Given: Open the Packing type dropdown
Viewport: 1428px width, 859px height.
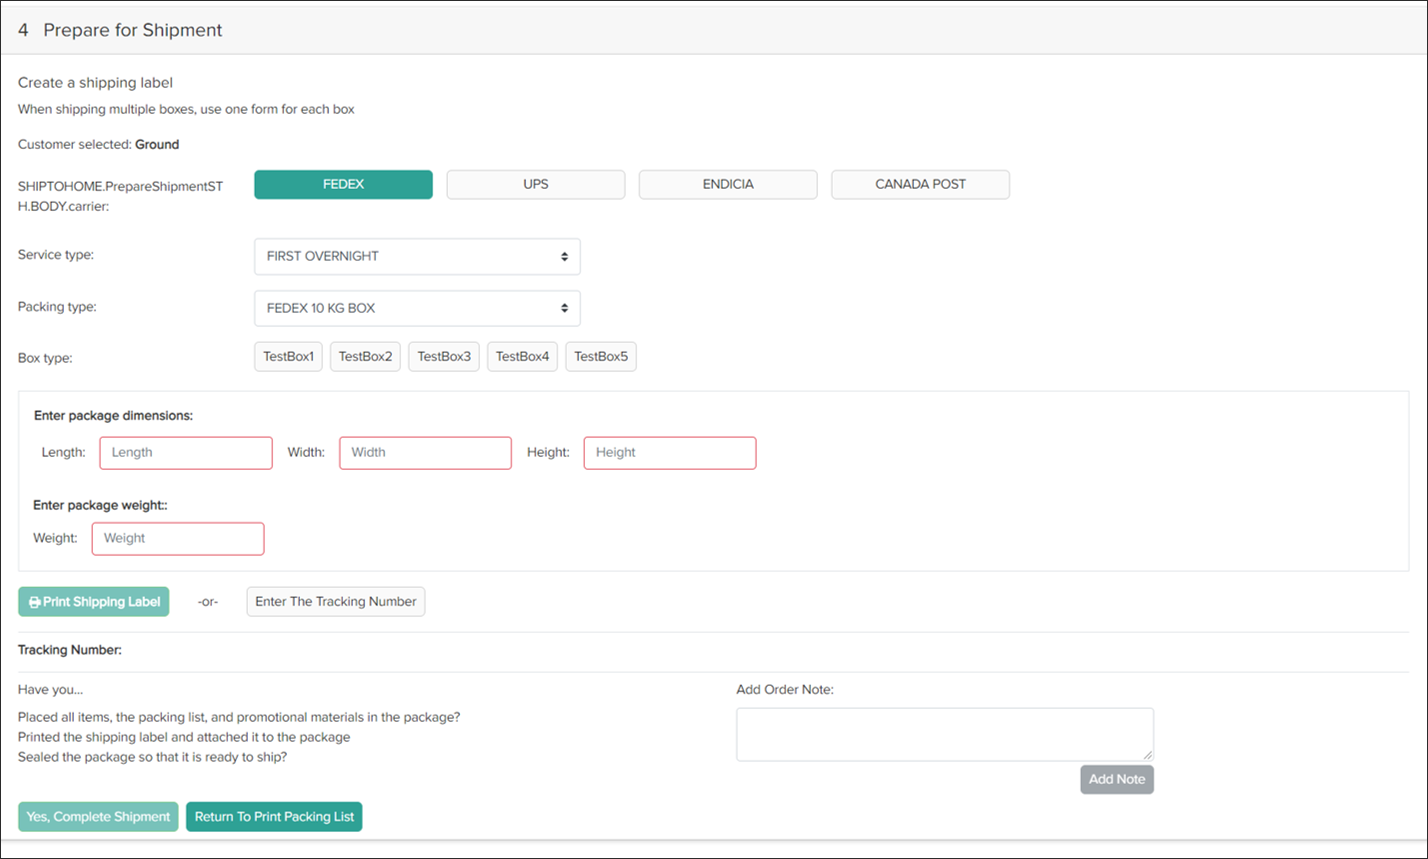Looking at the screenshot, I should pos(416,308).
